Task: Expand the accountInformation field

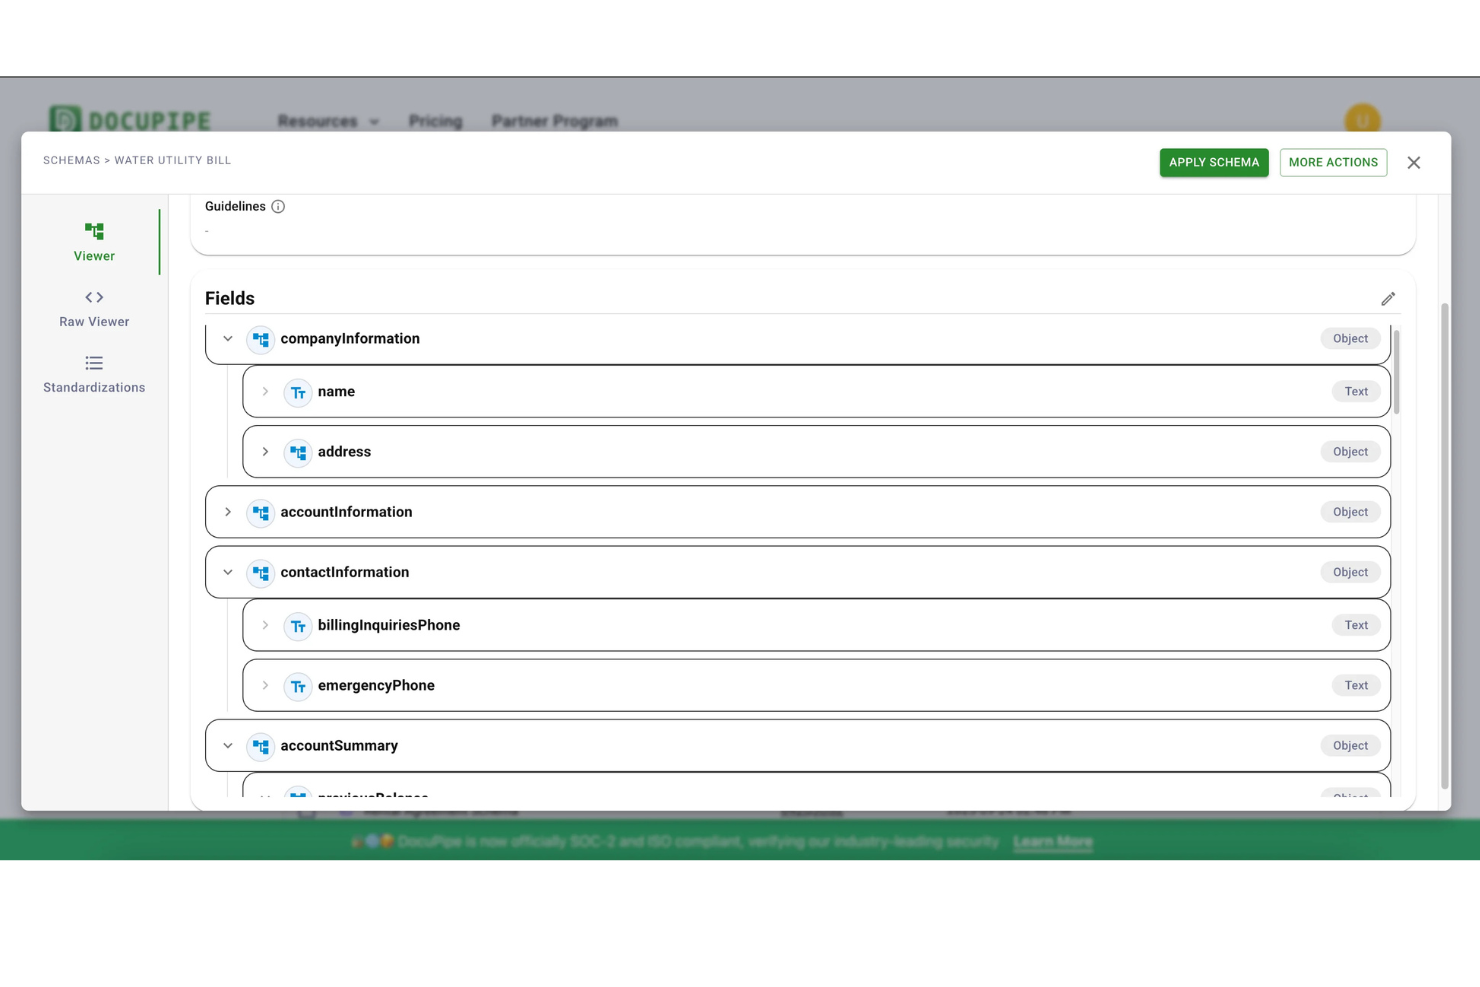Action: point(227,512)
